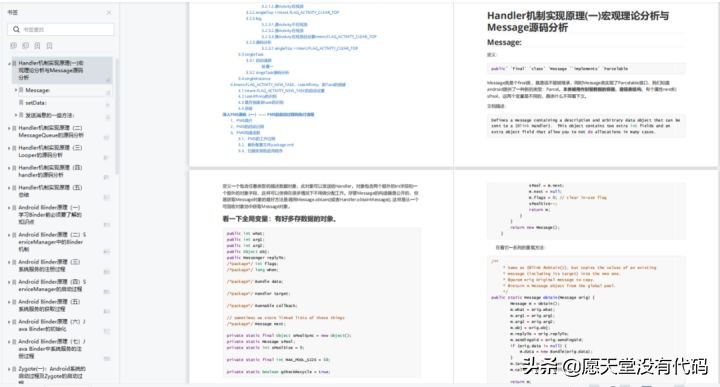This screenshot has height=387, width=720.
Task: Click the collapse-all bookmarks toolbar icon
Action: (x=25, y=45)
